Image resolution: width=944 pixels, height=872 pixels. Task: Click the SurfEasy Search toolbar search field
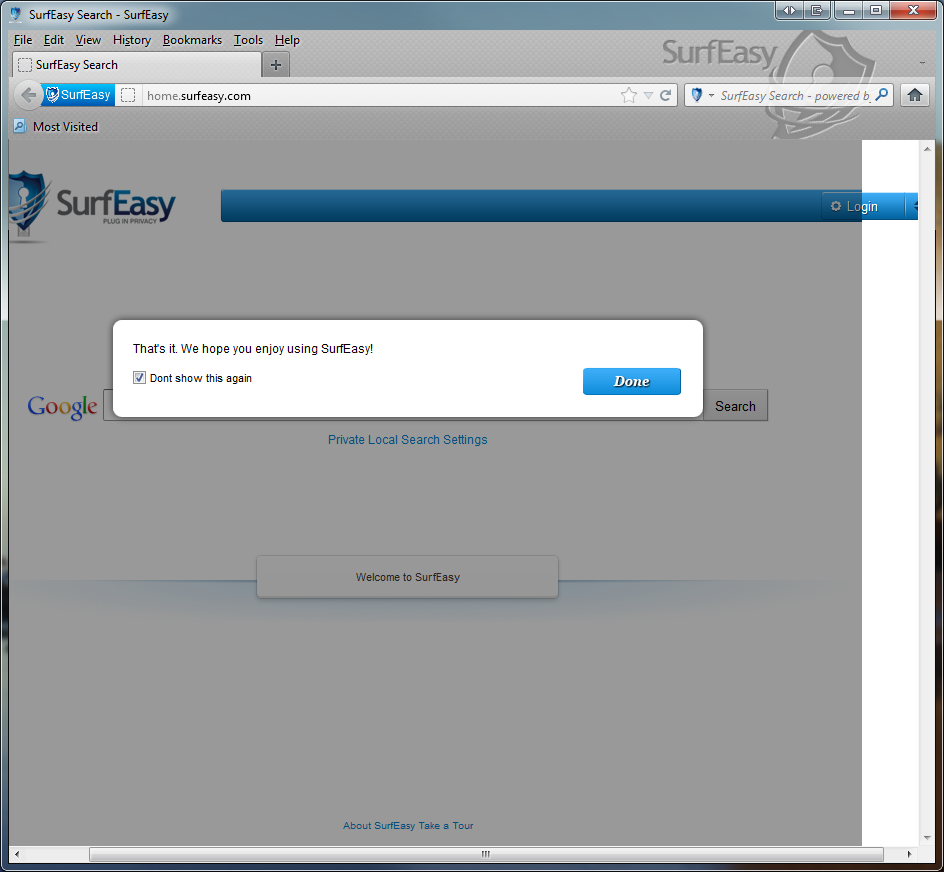pyautogui.click(x=795, y=95)
